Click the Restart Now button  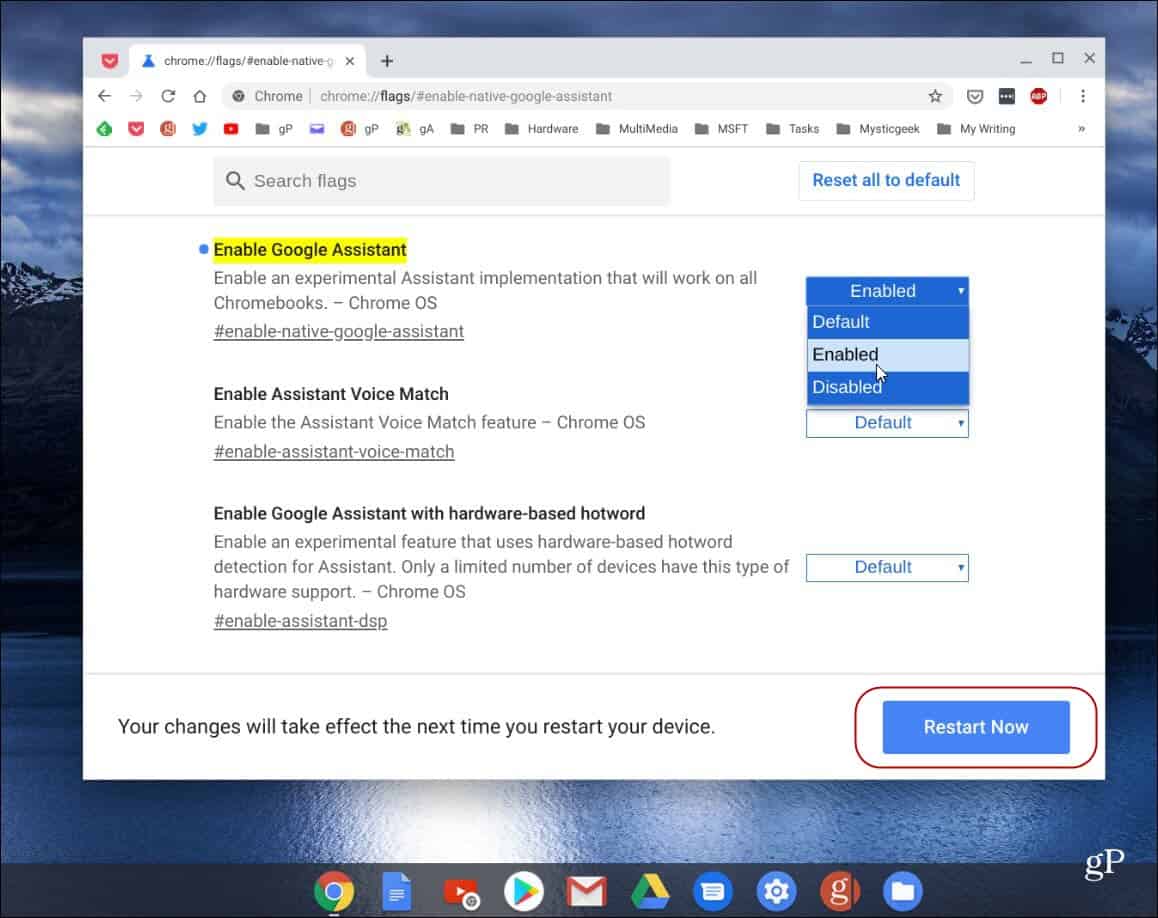975,727
